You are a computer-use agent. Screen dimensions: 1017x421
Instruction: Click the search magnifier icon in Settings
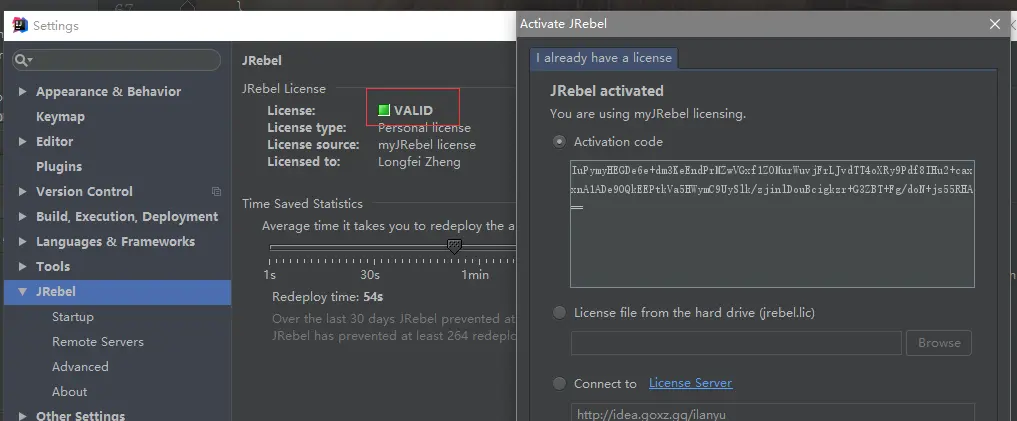pyautogui.click(x=21, y=60)
